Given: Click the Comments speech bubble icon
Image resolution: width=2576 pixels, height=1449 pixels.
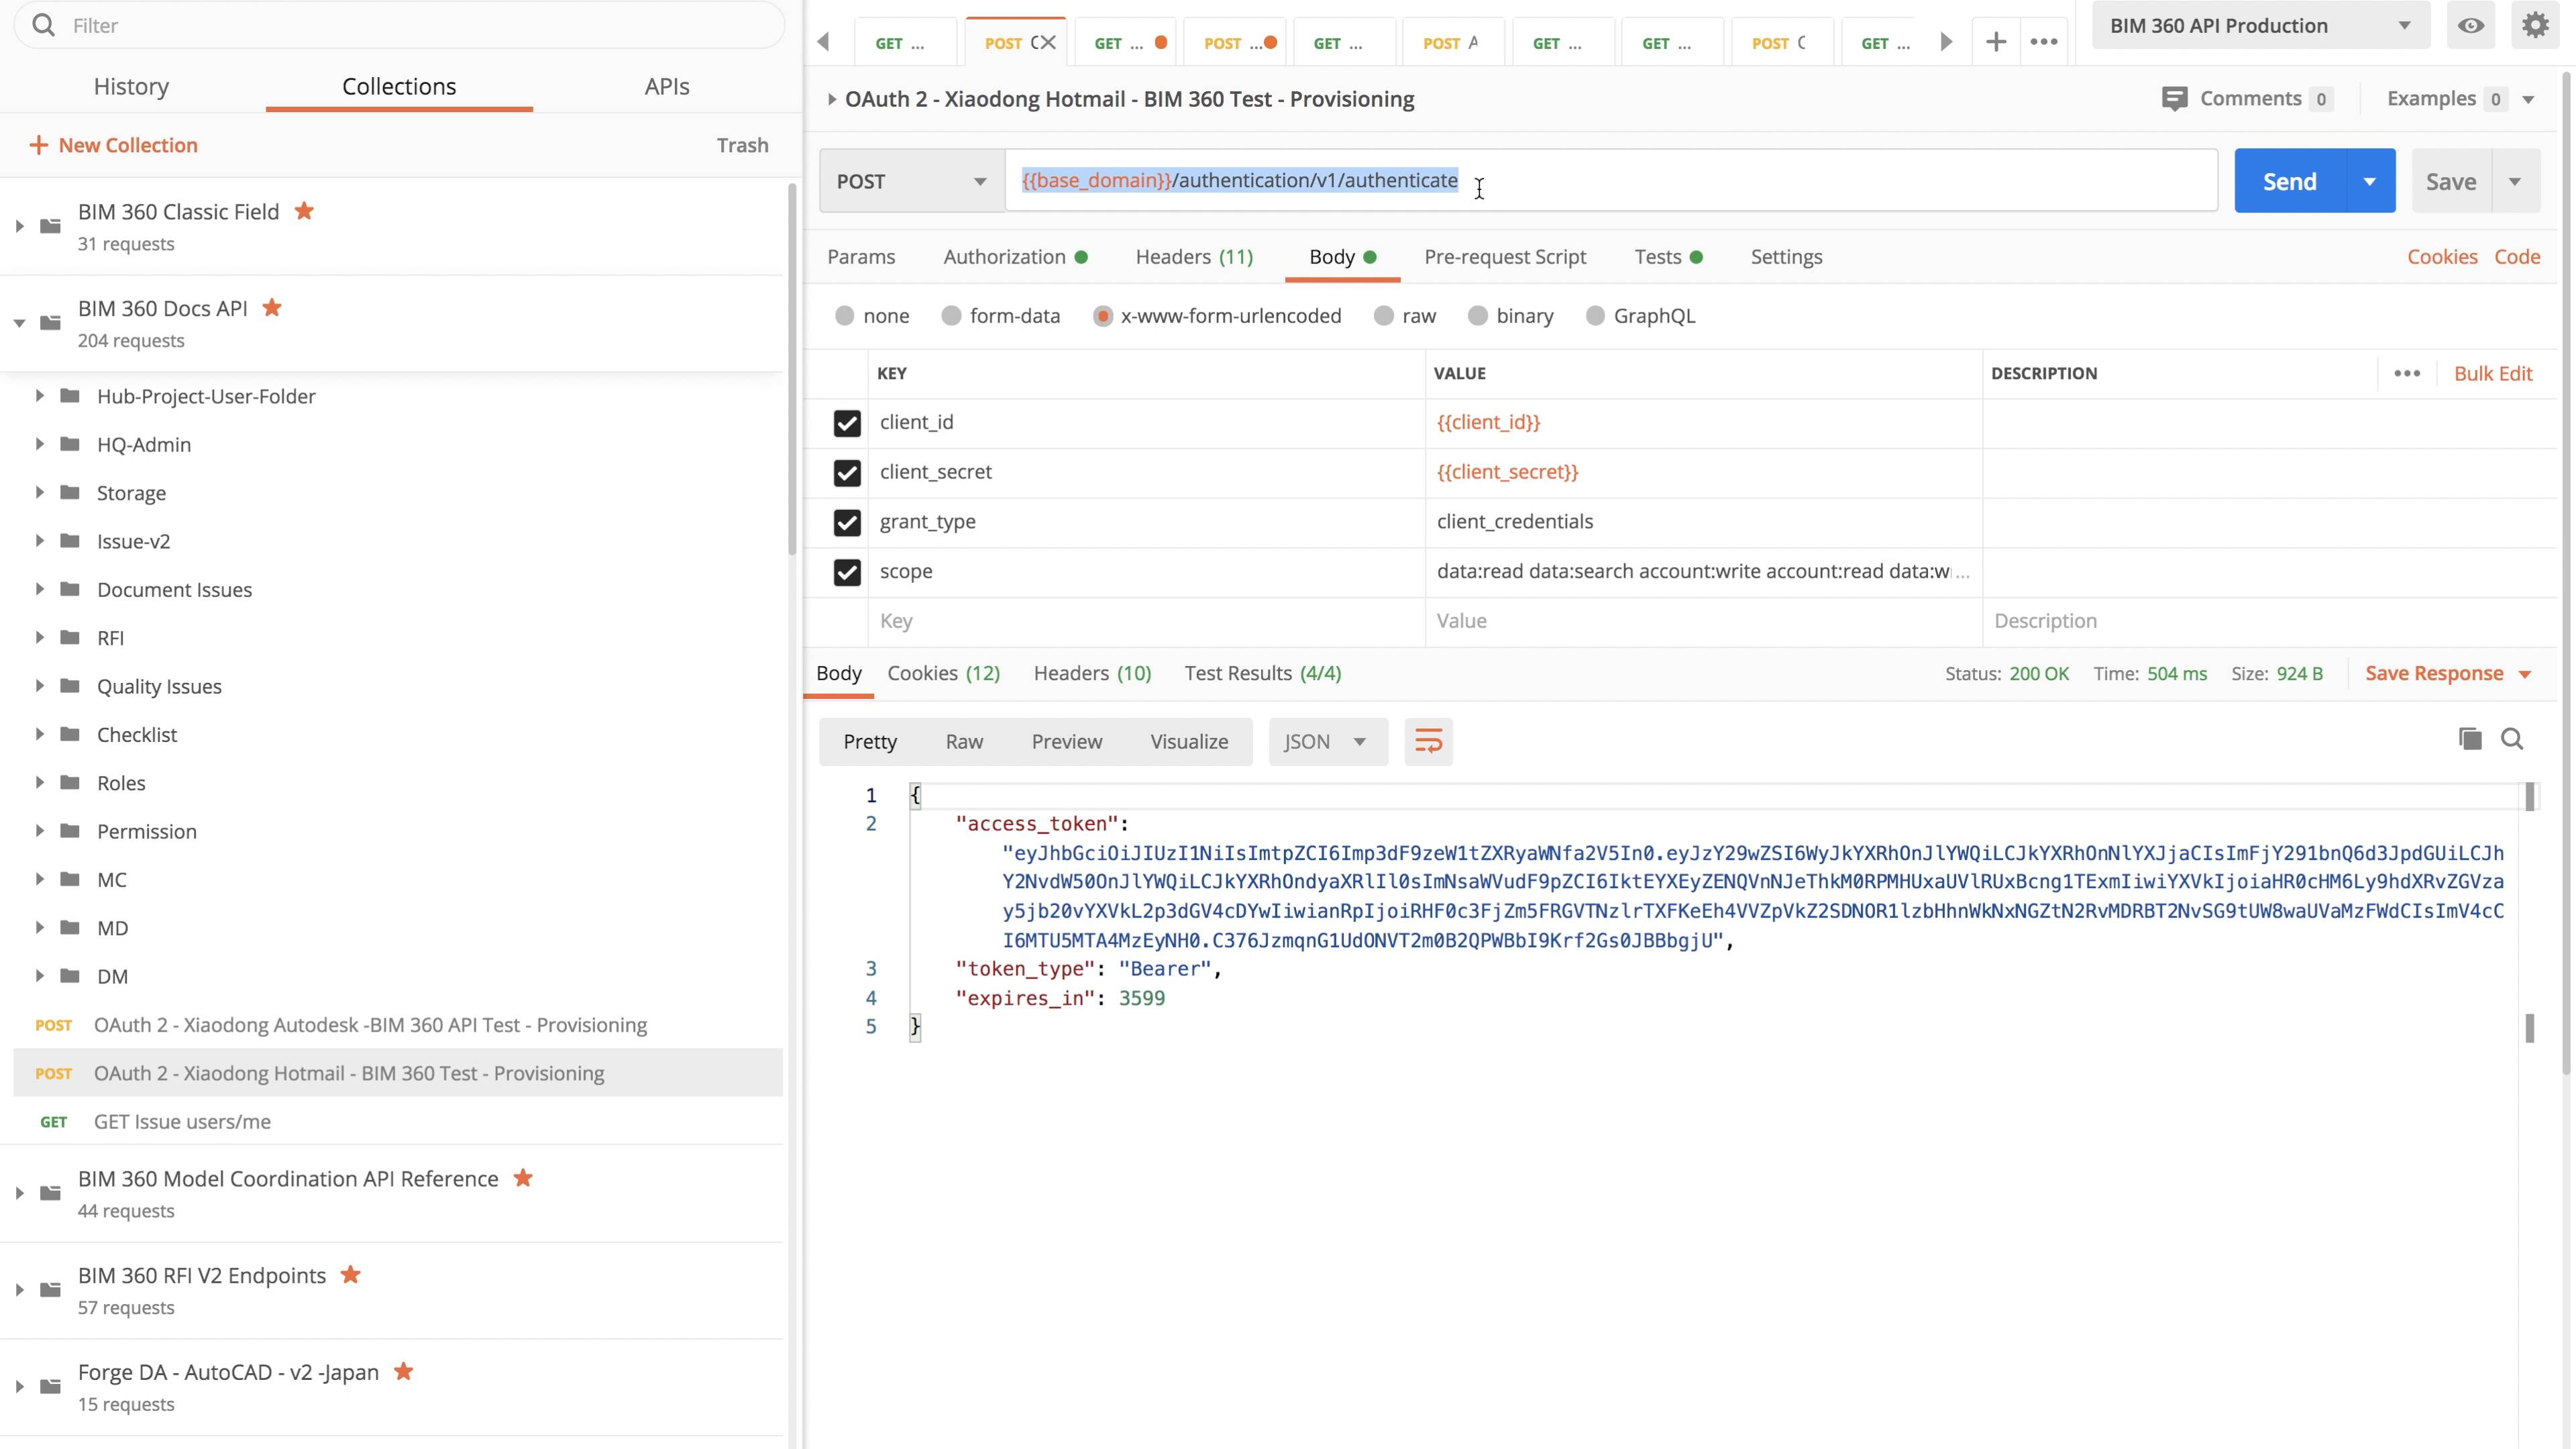Looking at the screenshot, I should (x=2174, y=99).
